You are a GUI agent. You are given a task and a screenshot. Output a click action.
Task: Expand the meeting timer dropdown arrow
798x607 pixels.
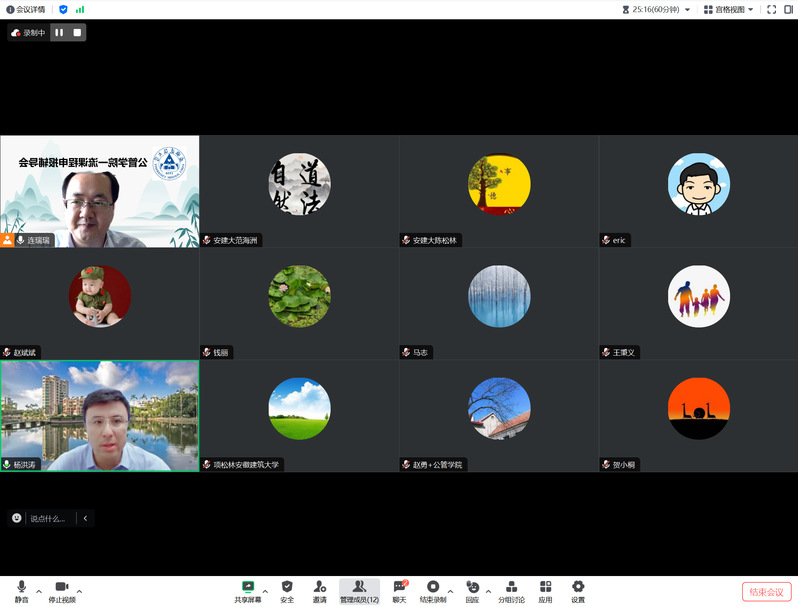coord(687,10)
